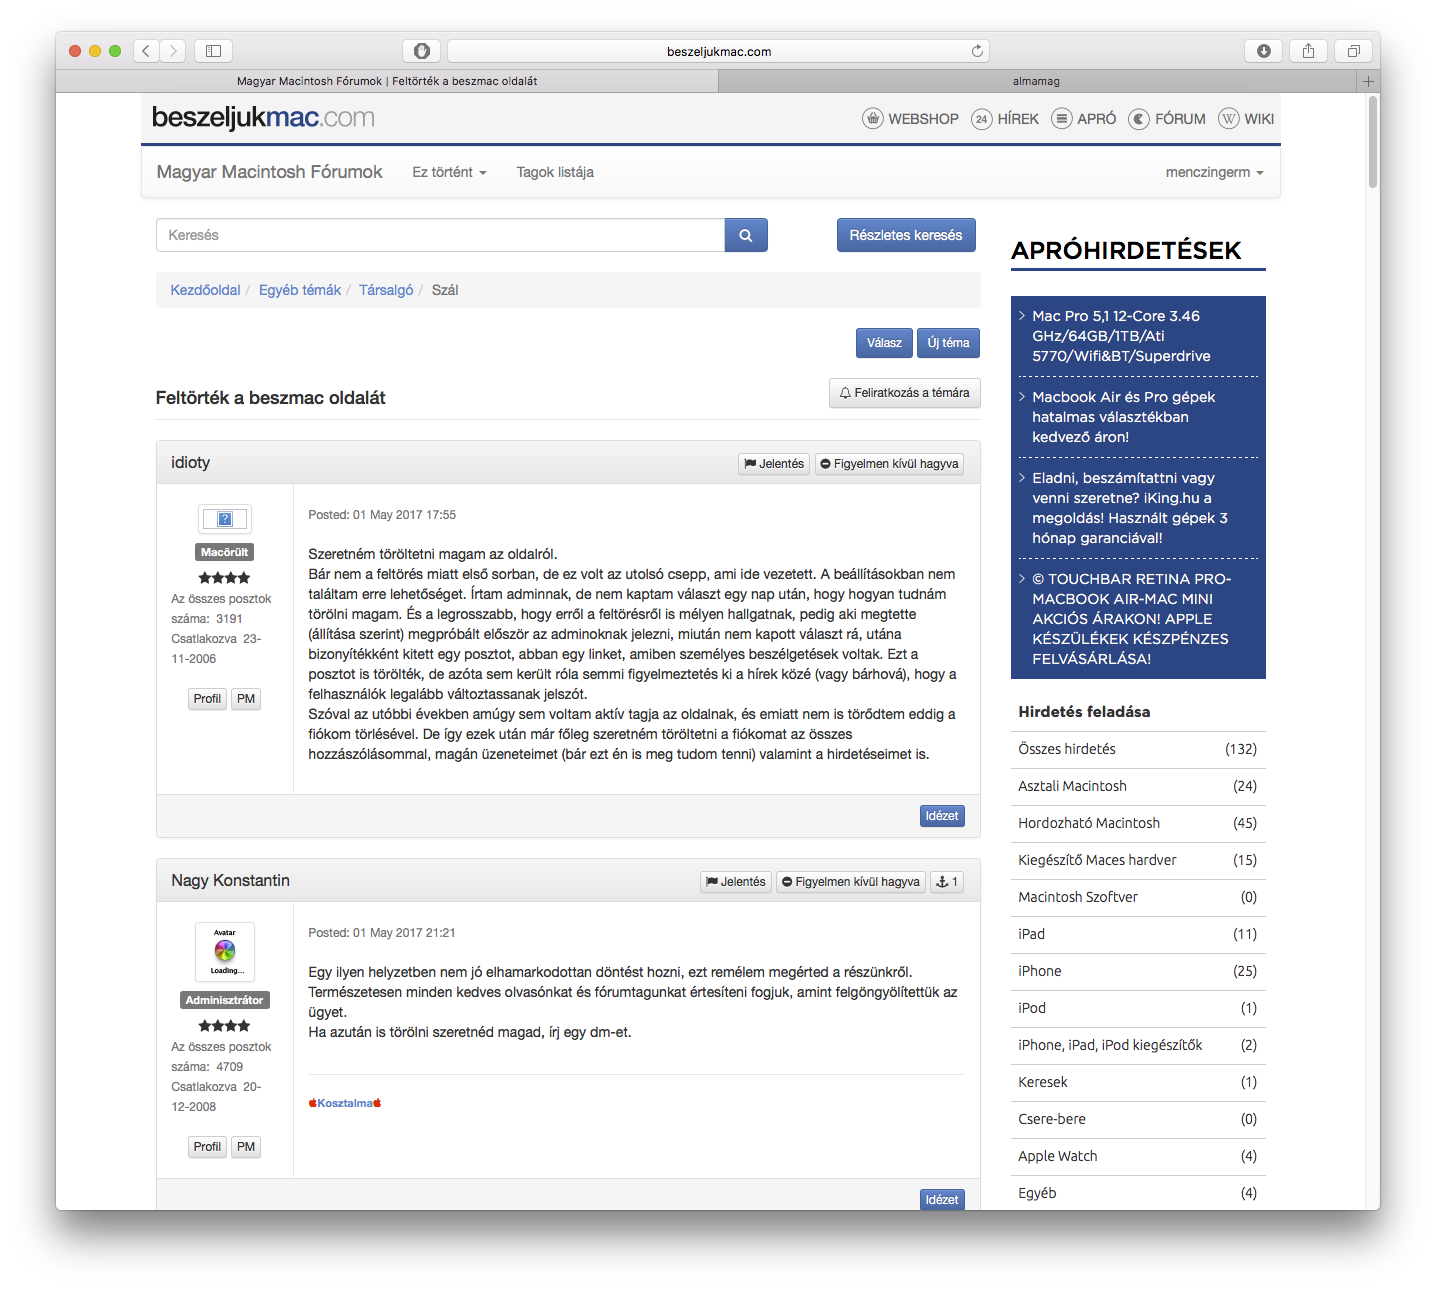
Task: Open the Safari share icon
Action: click(x=1308, y=51)
